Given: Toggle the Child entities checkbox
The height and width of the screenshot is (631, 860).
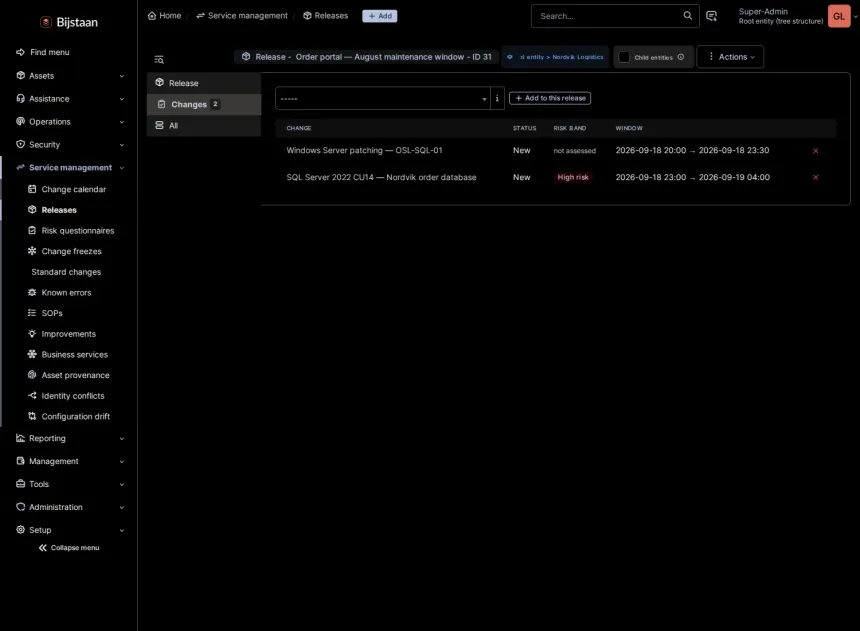Looking at the screenshot, I should coord(624,57).
